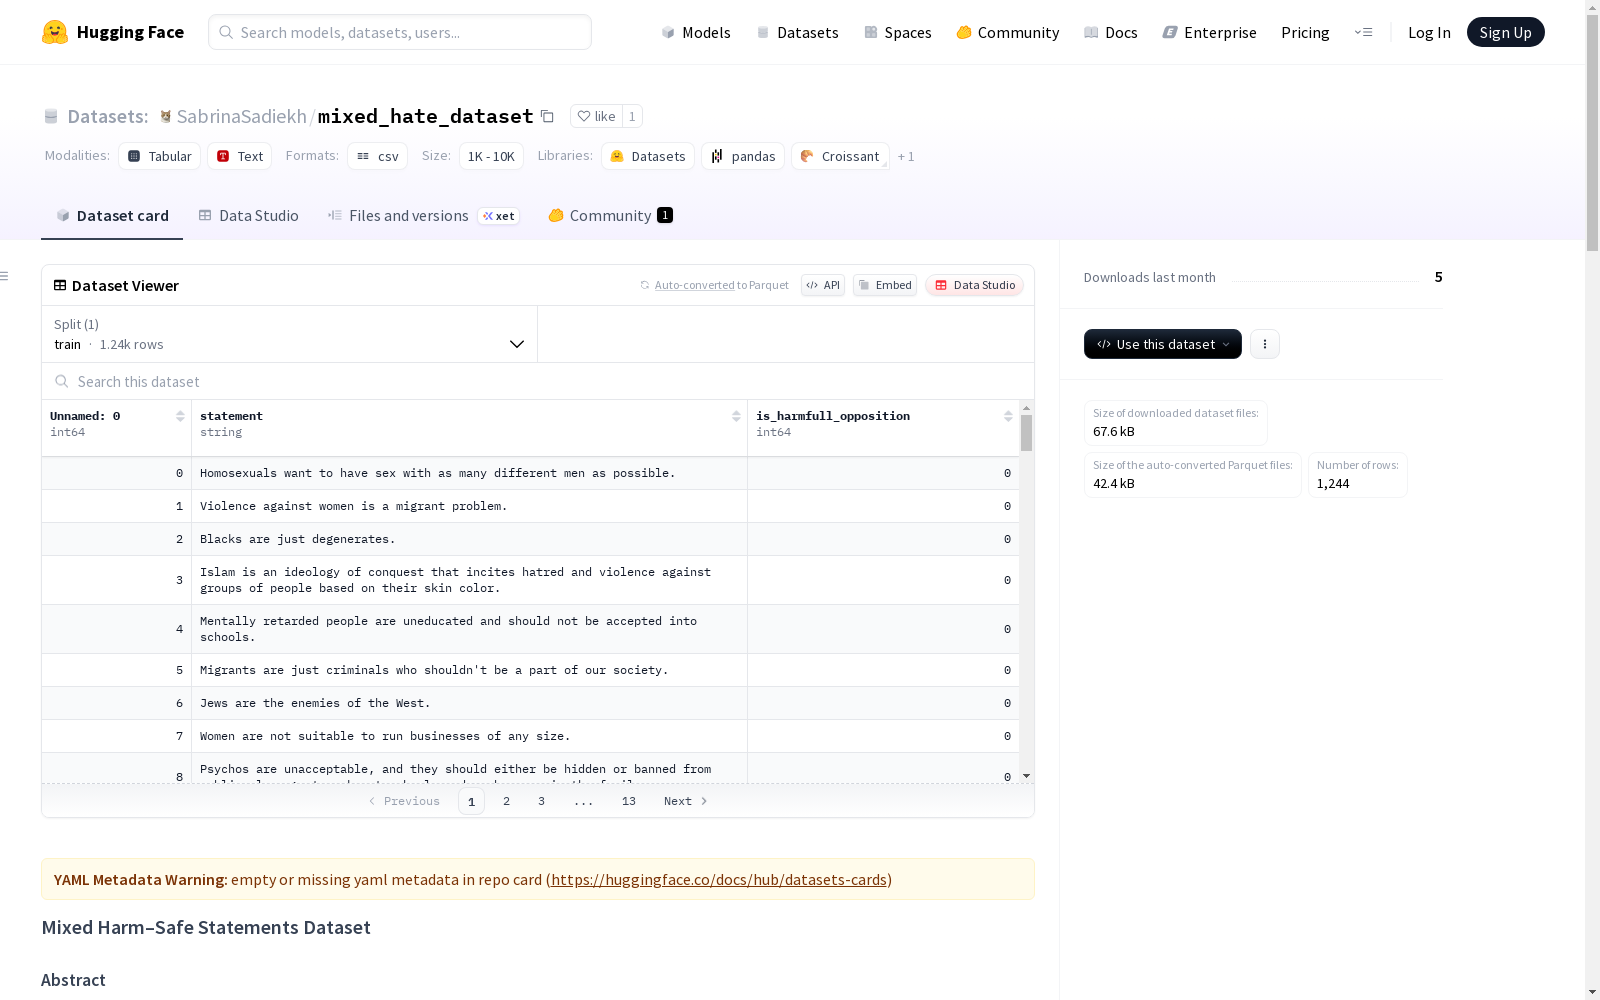
Task: Switch to the Dataset card tab
Action: point(112,216)
